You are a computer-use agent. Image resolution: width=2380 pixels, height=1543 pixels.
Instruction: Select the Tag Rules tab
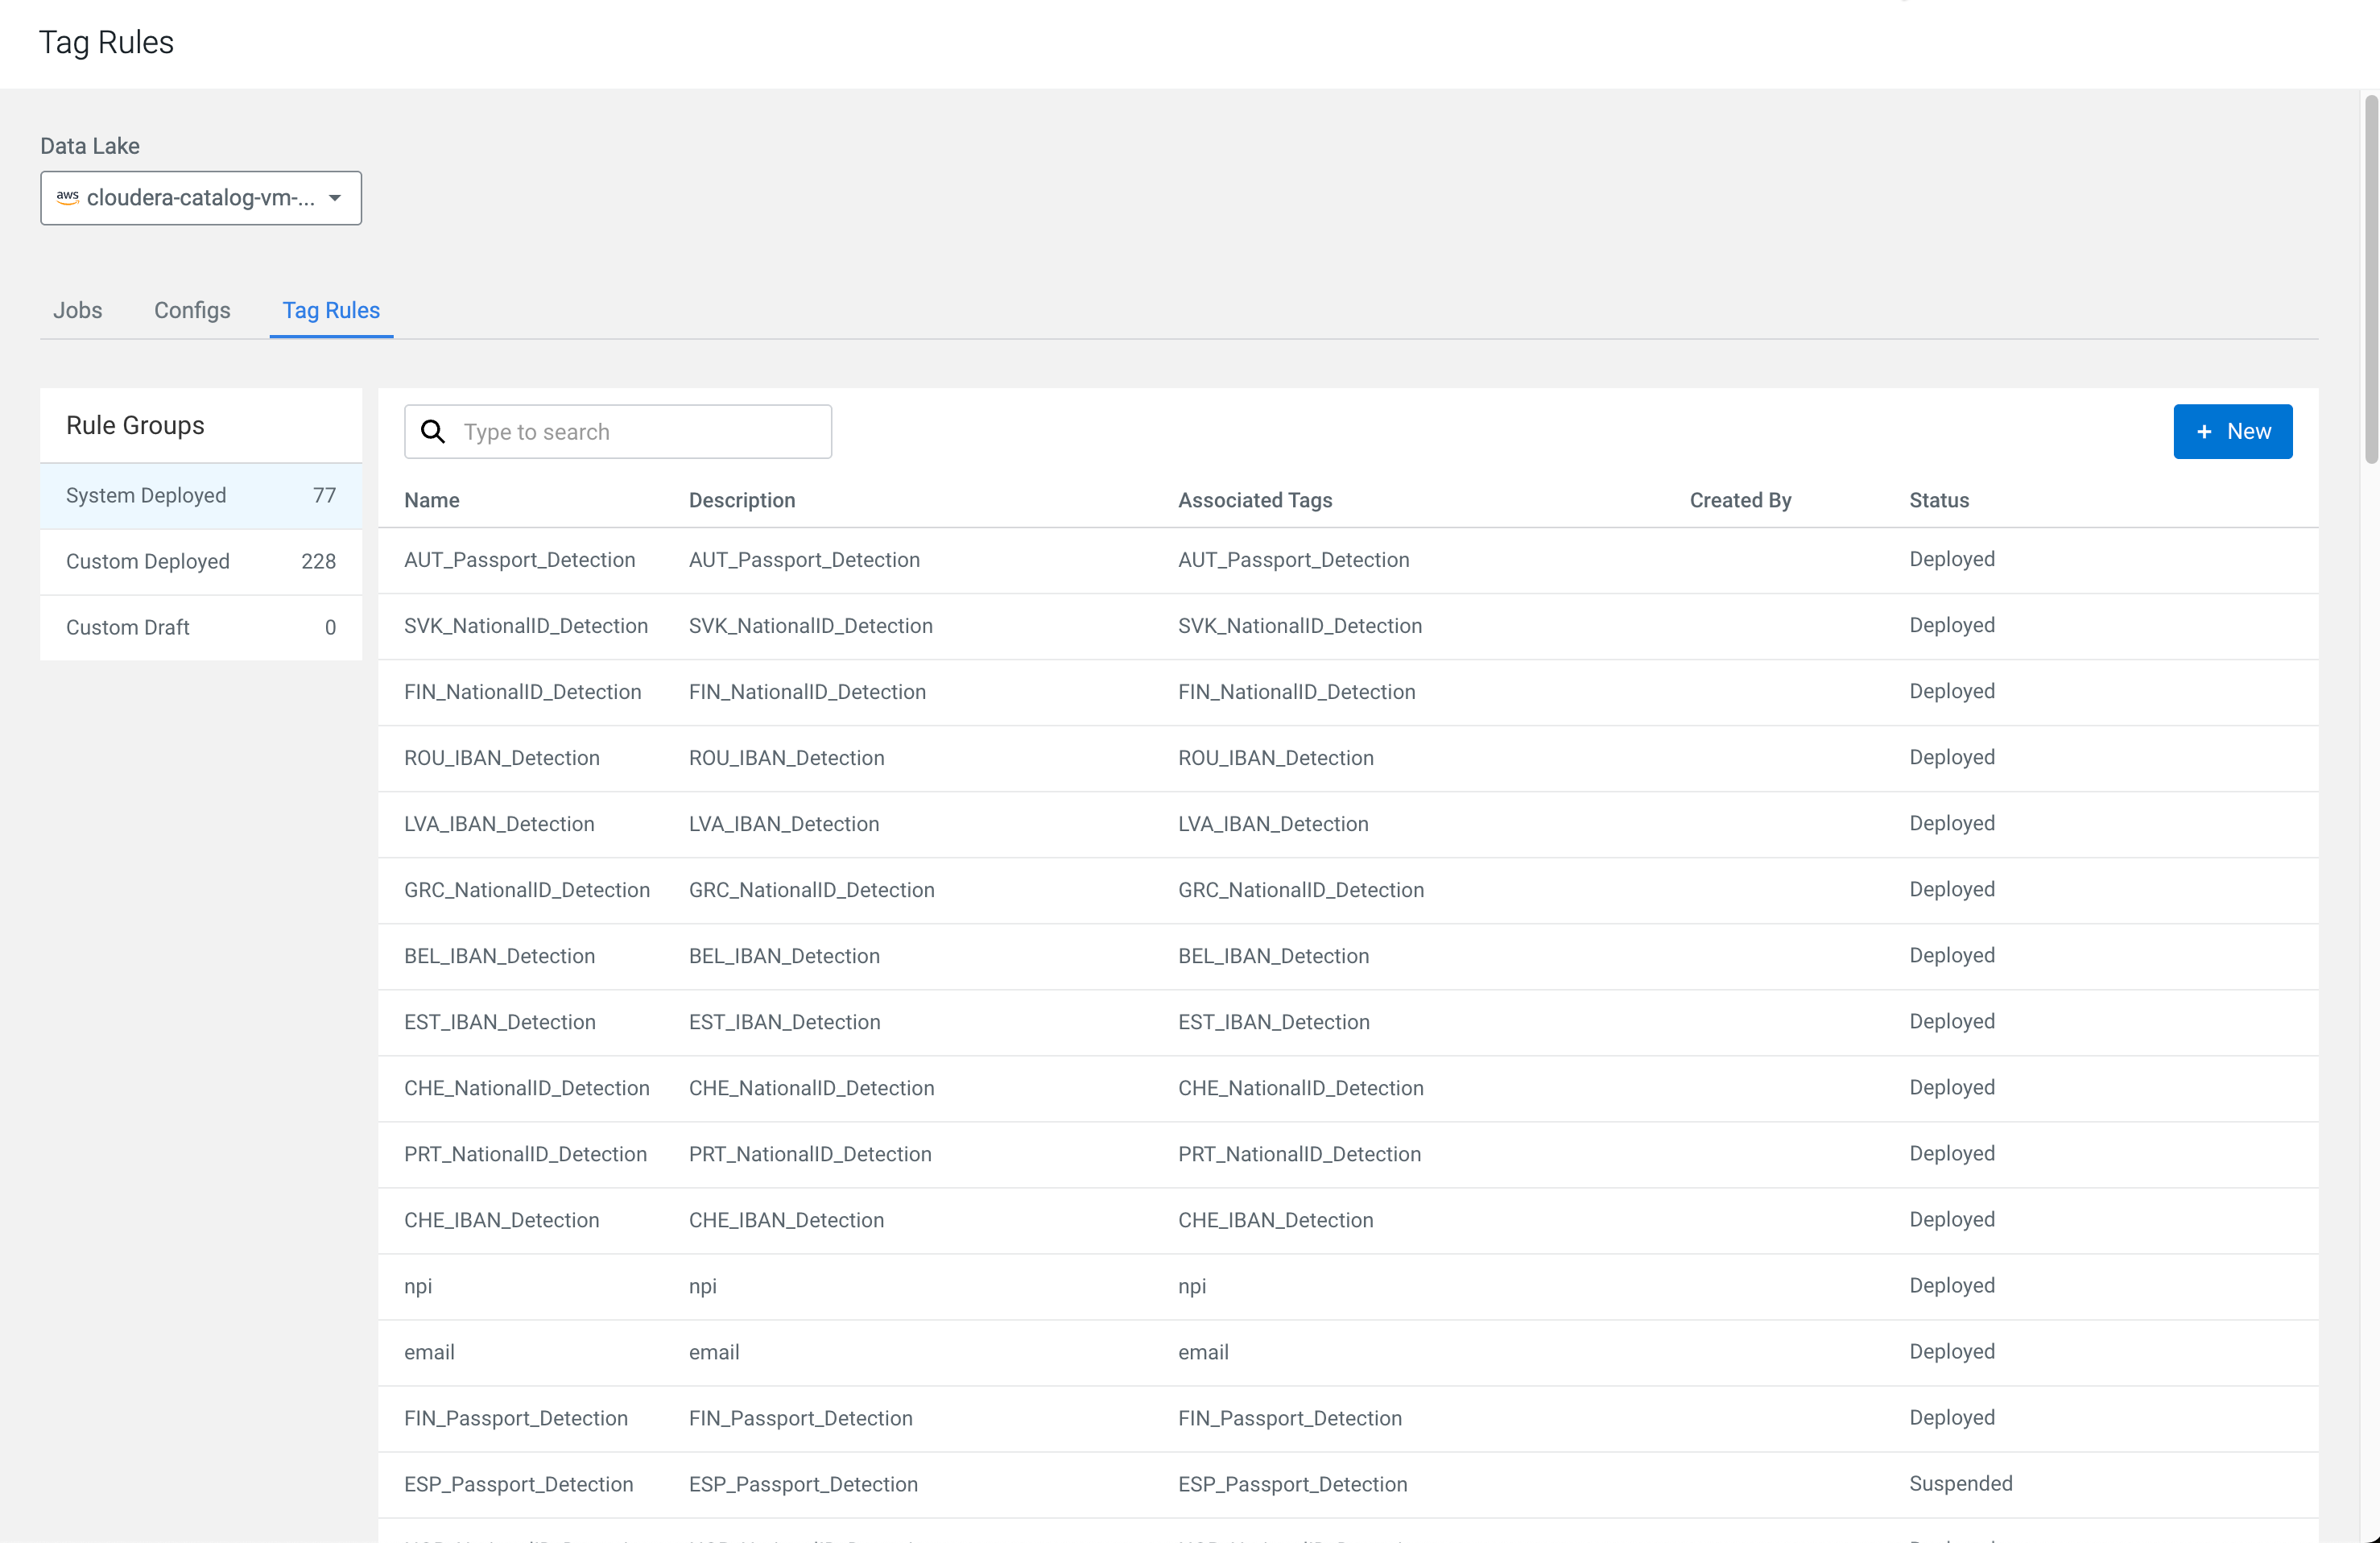331,310
